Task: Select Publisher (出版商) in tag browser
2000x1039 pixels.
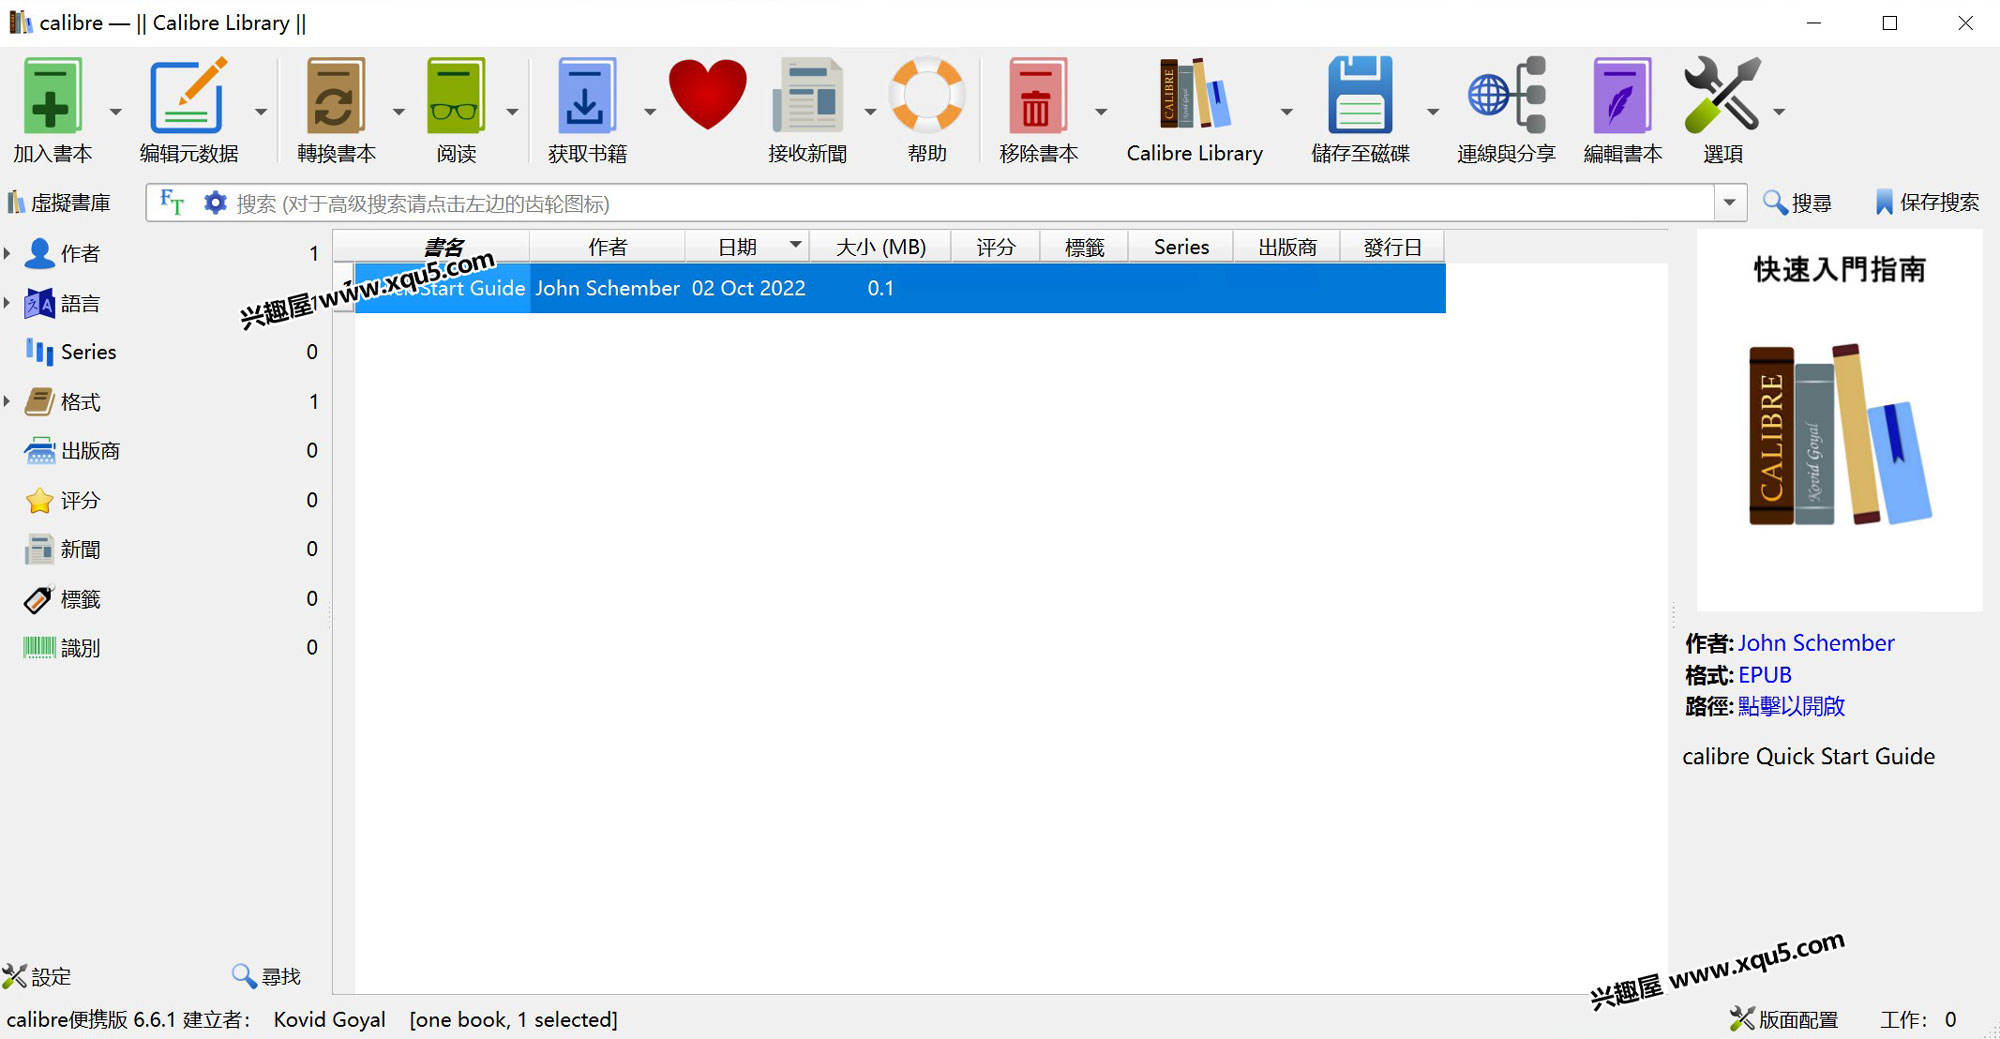Action: [90, 451]
